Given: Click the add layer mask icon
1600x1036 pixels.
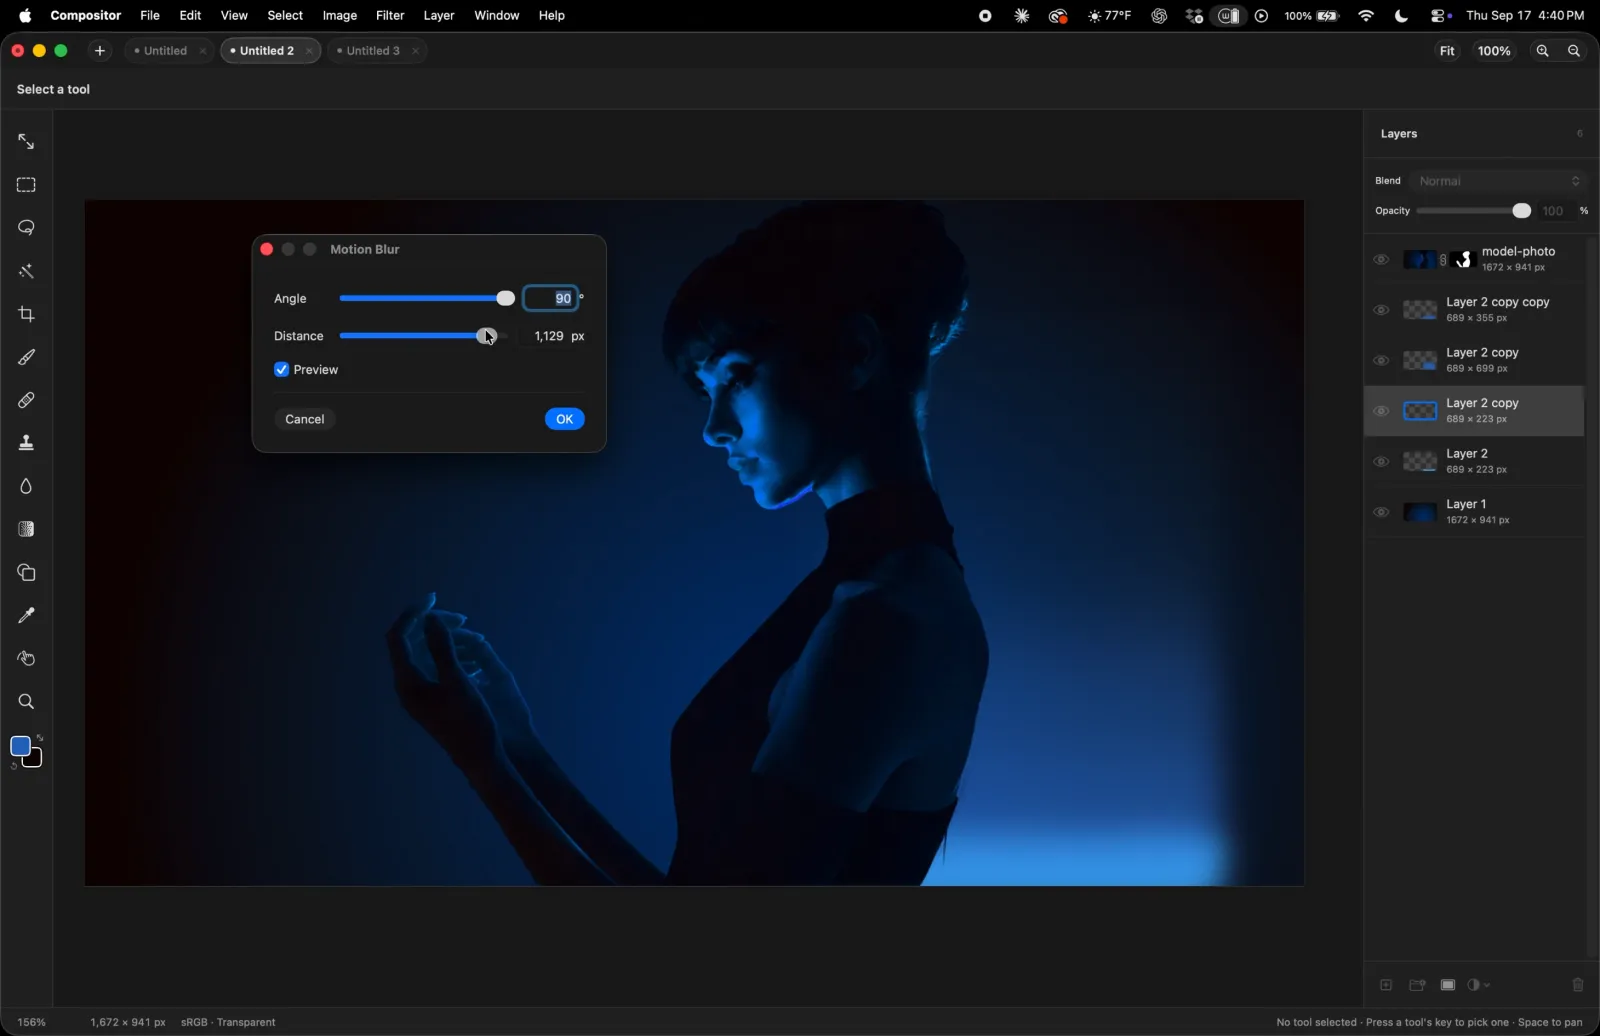Looking at the screenshot, I should [x=1447, y=985].
